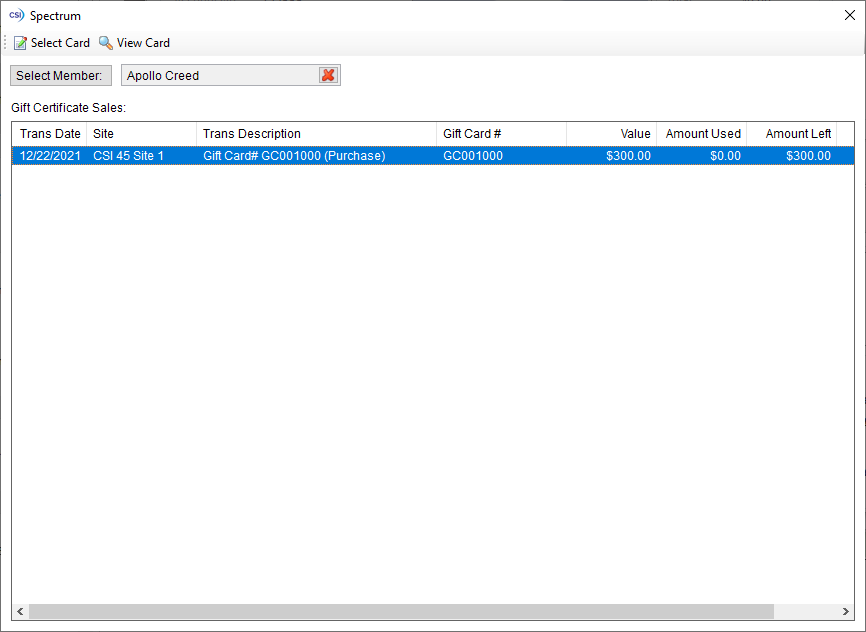Image resolution: width=866 pixels, height=632 pixels.
Task: Sort by Trans Date column header
Action: tap(50, 134)
